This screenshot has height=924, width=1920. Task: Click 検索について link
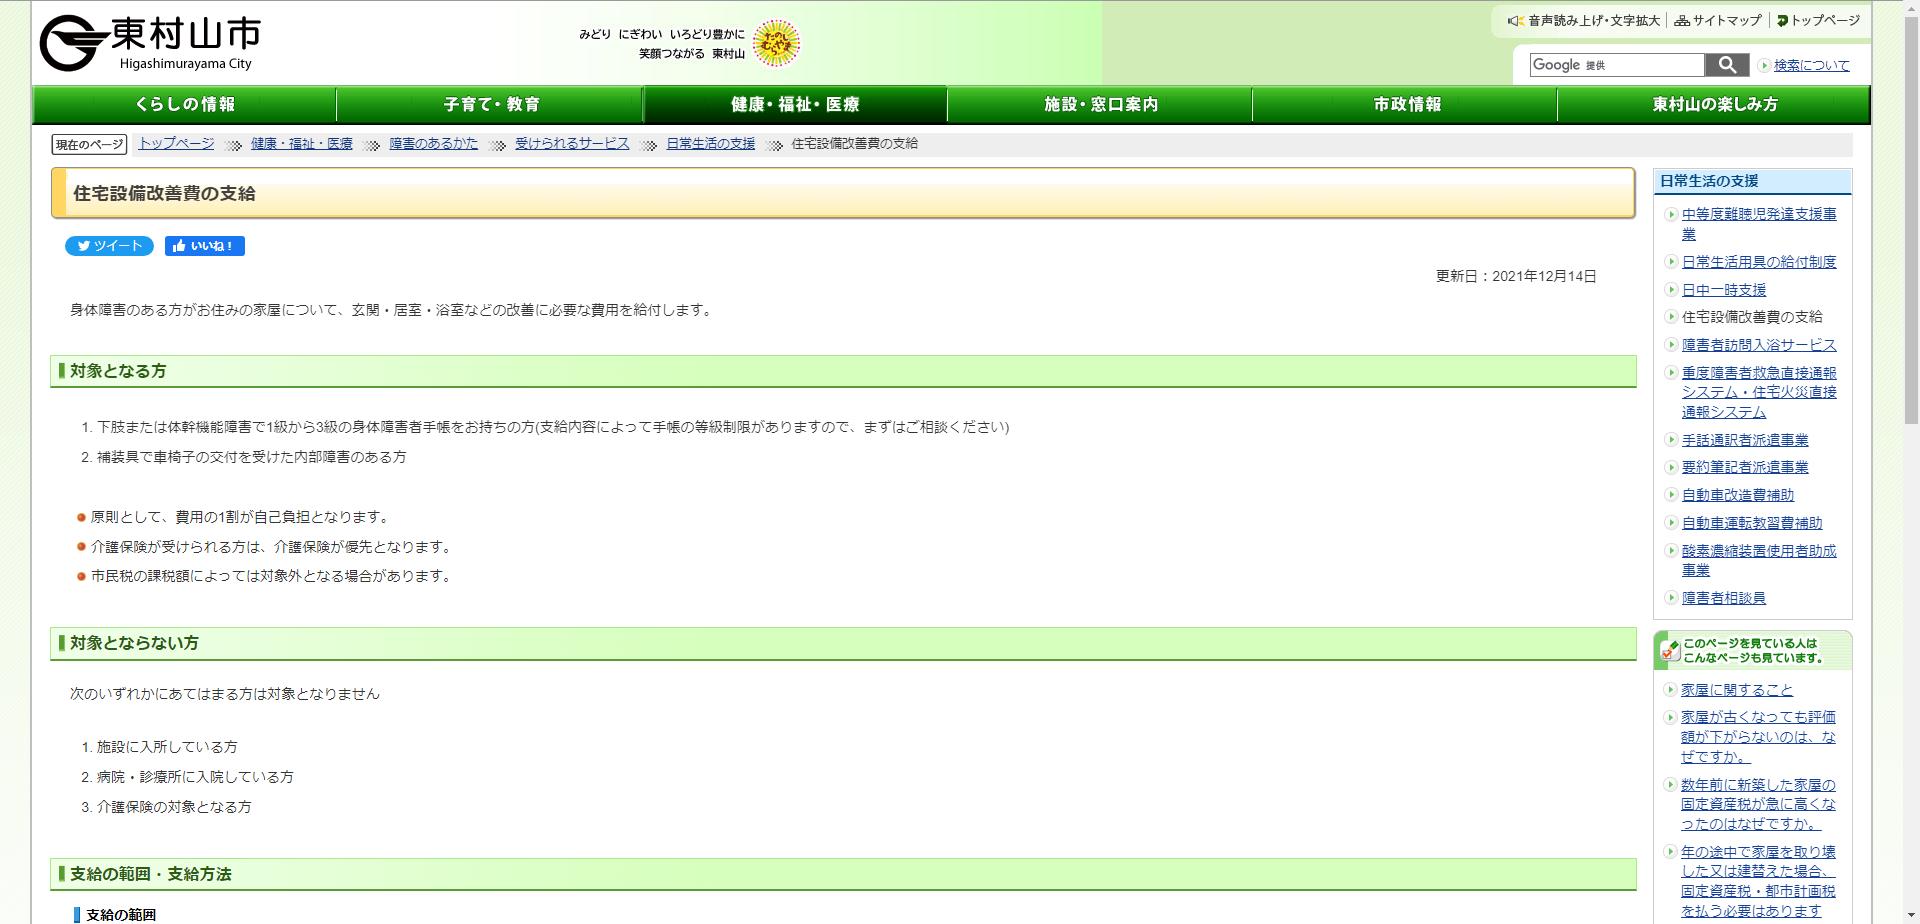click(1811, 65)
